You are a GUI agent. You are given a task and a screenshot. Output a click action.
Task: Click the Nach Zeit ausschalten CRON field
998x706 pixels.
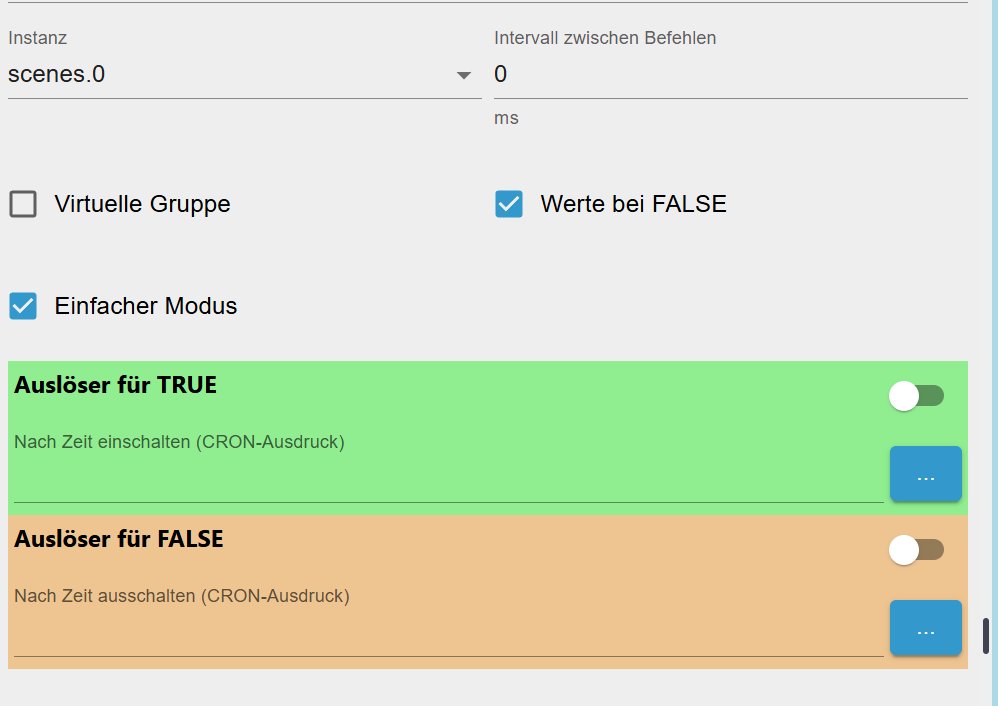(x=448, y=636)
